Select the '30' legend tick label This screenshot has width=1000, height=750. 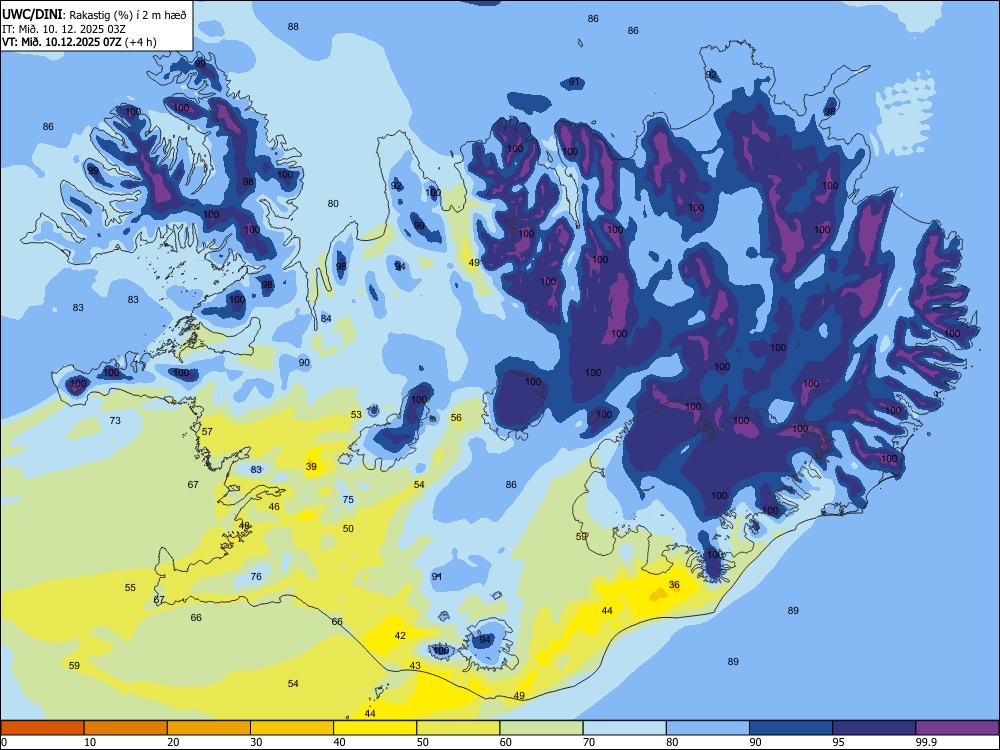point(256,742)
